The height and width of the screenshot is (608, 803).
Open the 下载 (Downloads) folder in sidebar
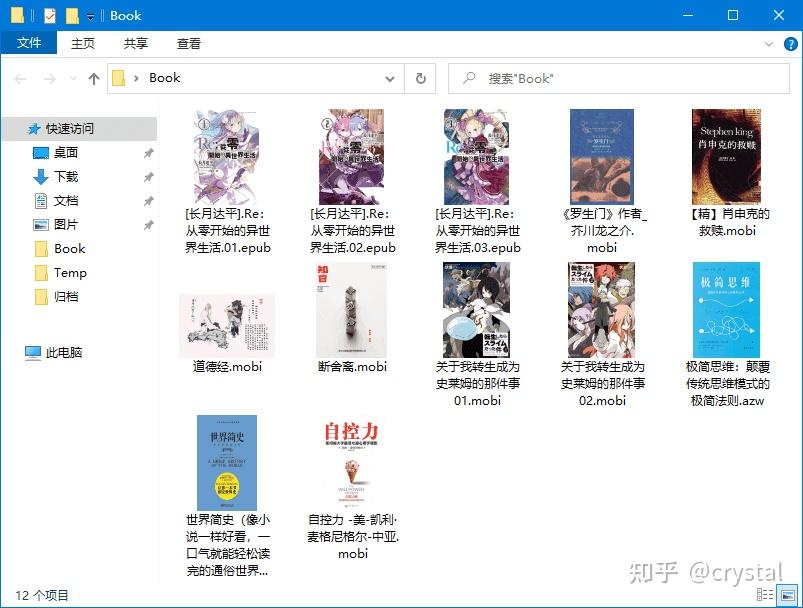click(x=67, y=176)
